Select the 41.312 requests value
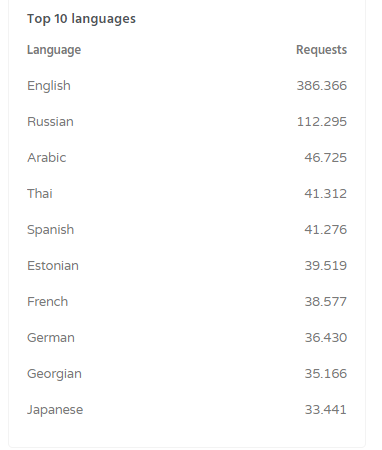Image resolution: width=382 pixels, height=450 pixels. point(325,194)
